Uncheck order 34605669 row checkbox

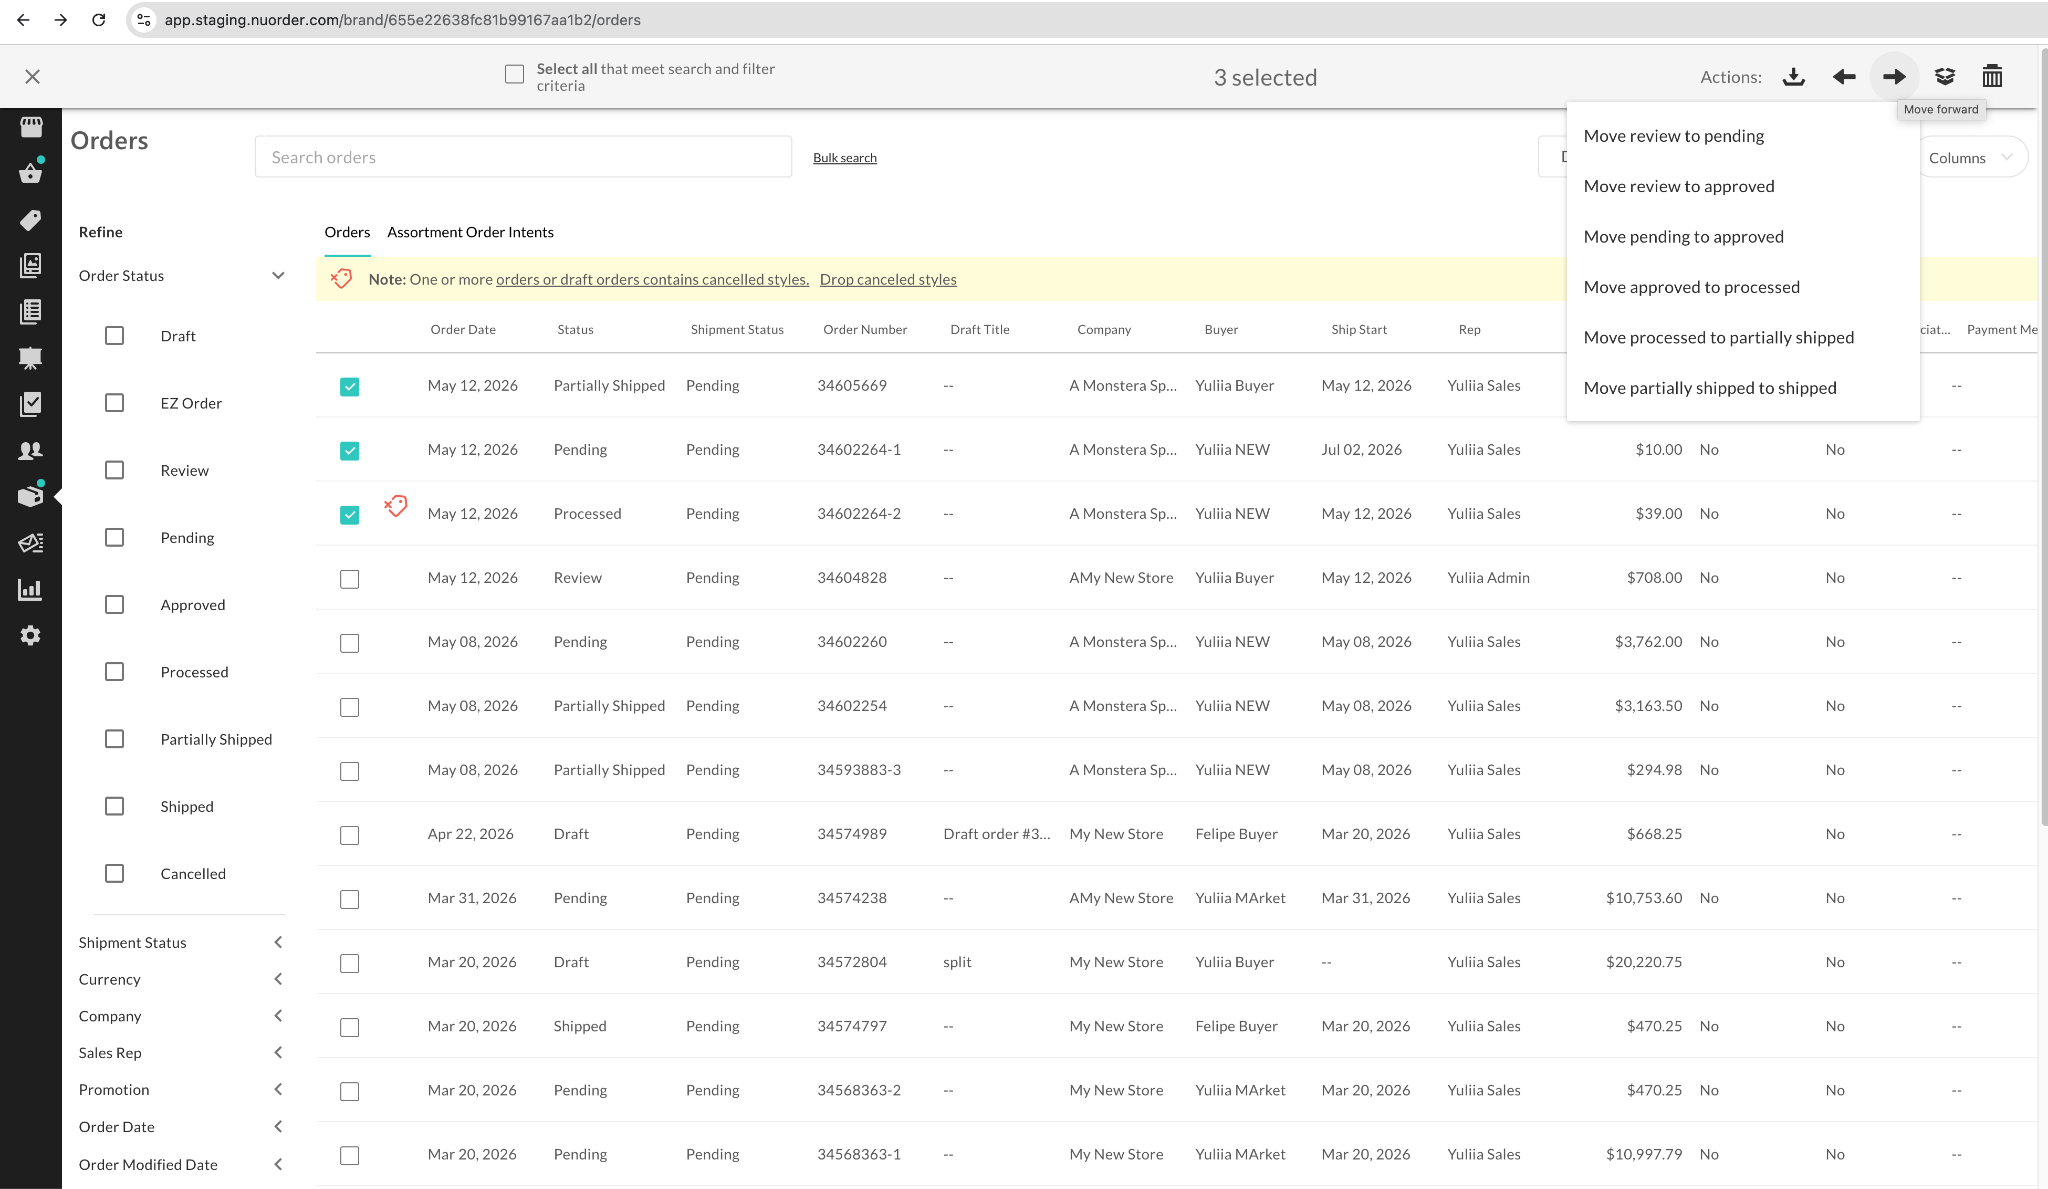[x=349, y=387]
